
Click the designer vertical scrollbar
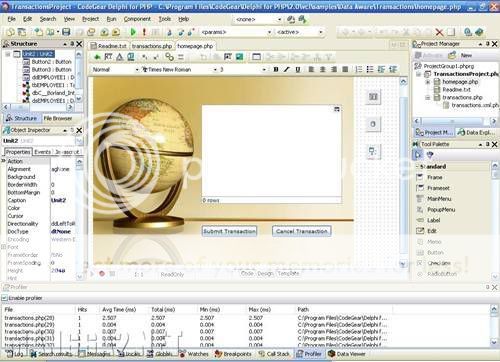[403, 173]
